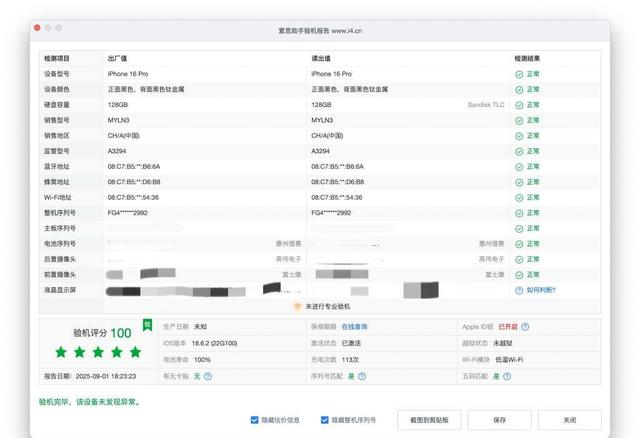Click the green check icon in 蜂窝地址 row

coord(519,182)
